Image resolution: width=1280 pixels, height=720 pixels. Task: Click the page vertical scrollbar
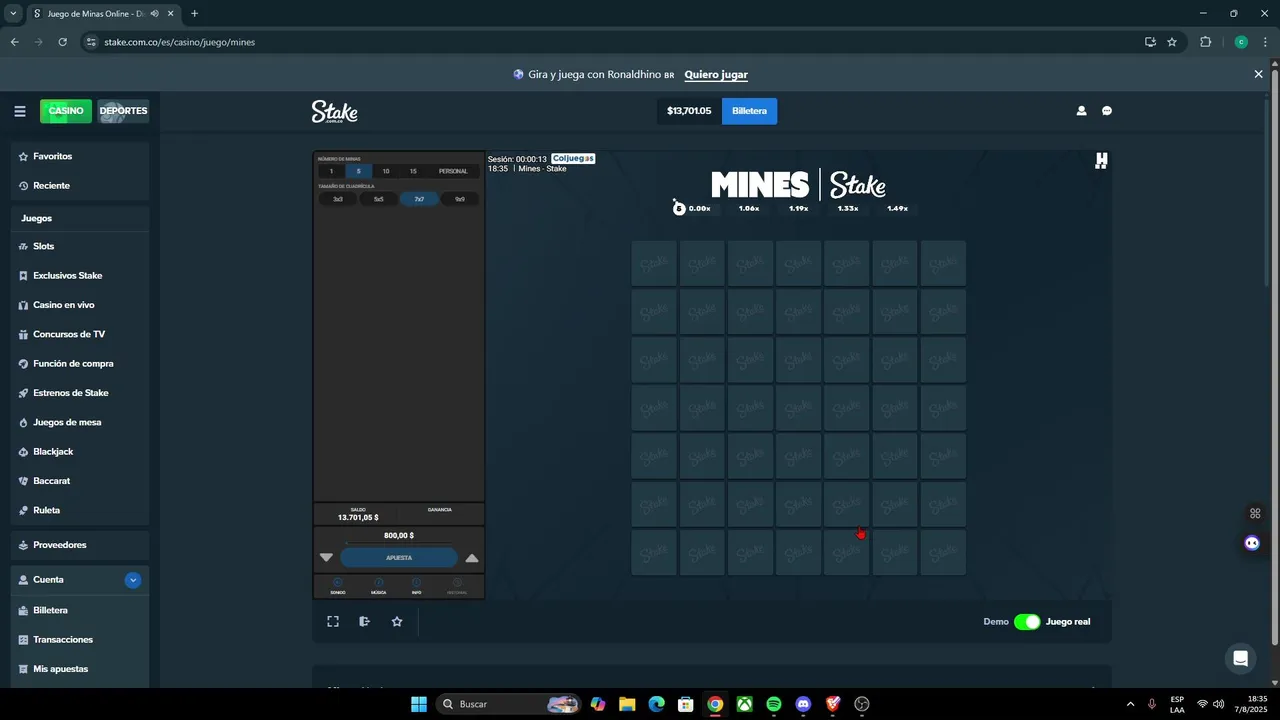point(1274,355)
